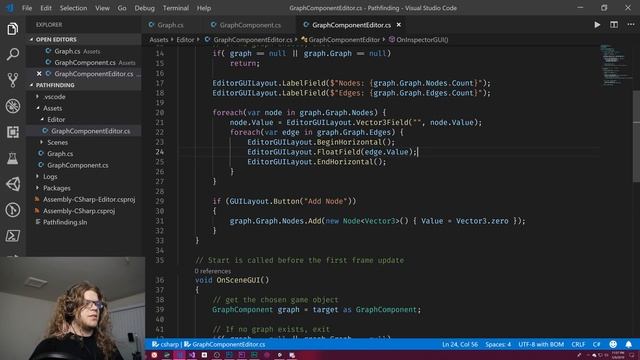The height and width of the screenshot is (360, 640).
Task: Split the editor to the right
Action: (614, 25)
